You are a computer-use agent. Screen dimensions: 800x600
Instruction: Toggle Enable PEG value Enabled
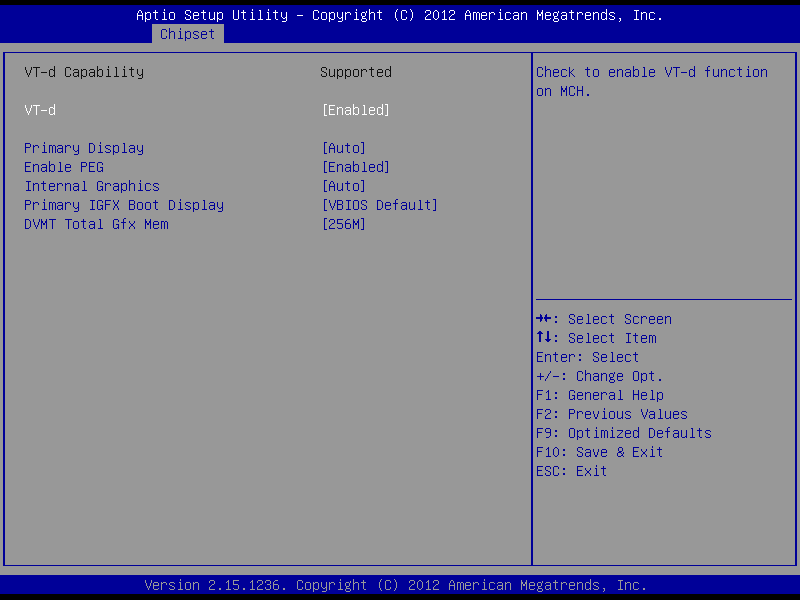click(x=355, y=167)
